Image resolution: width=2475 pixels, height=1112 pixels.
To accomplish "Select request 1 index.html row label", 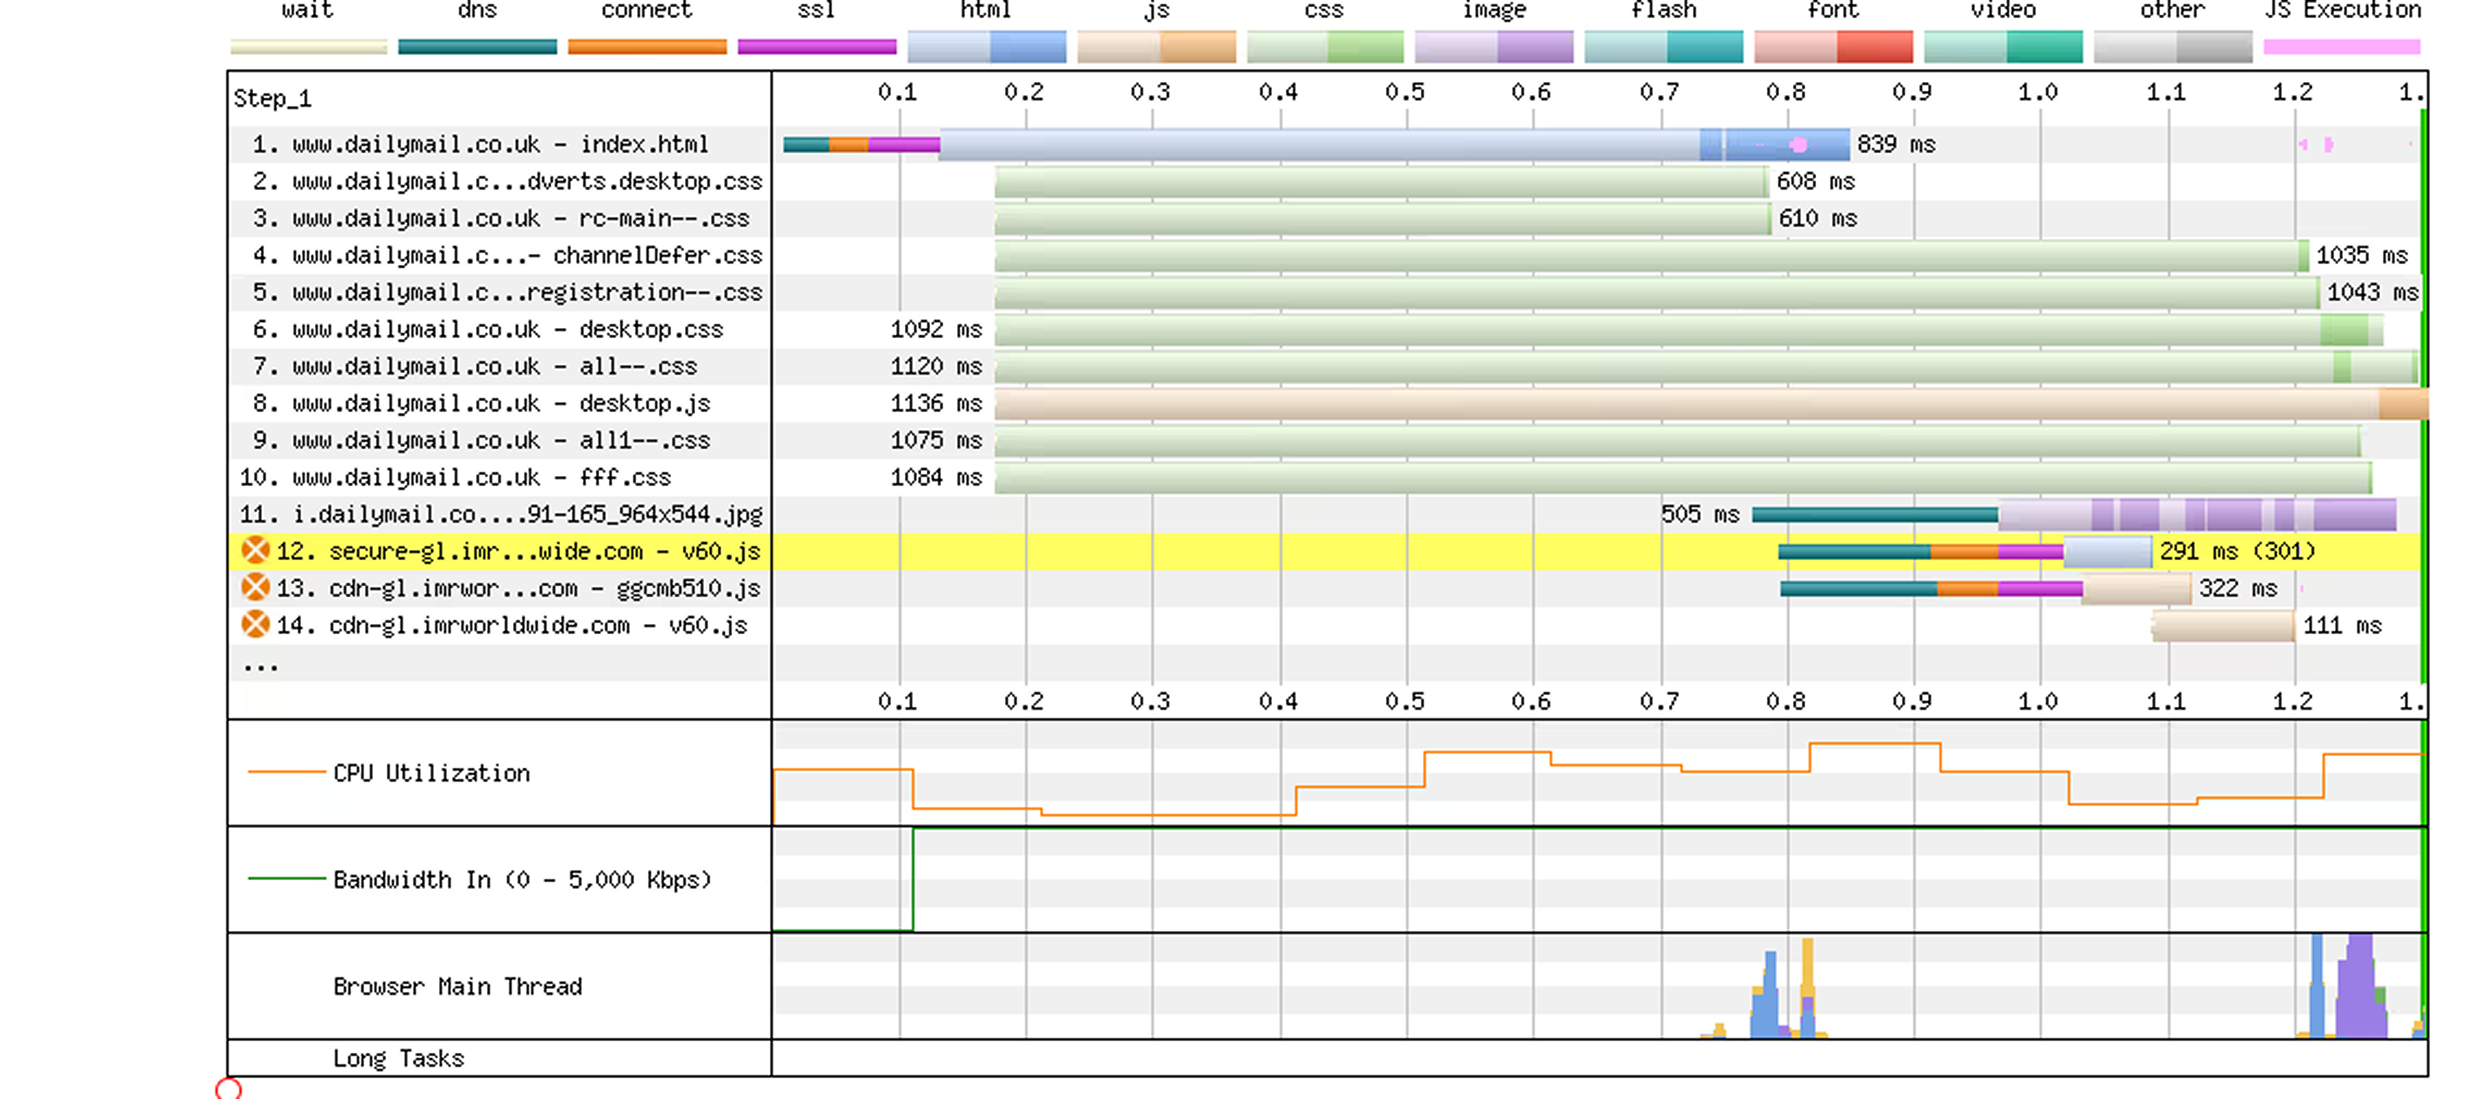I will click(x=480, y=144).
